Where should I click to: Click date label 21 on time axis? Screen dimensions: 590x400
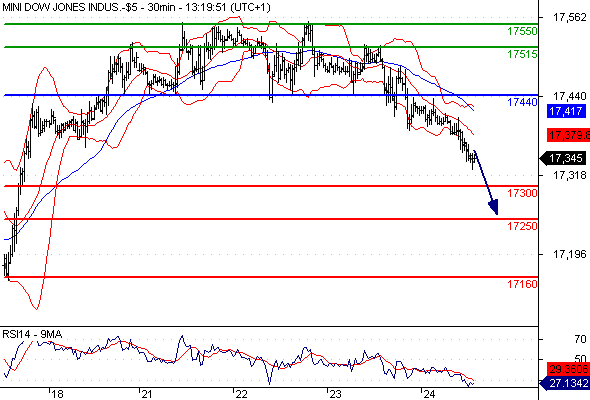(x=147, y=394)
